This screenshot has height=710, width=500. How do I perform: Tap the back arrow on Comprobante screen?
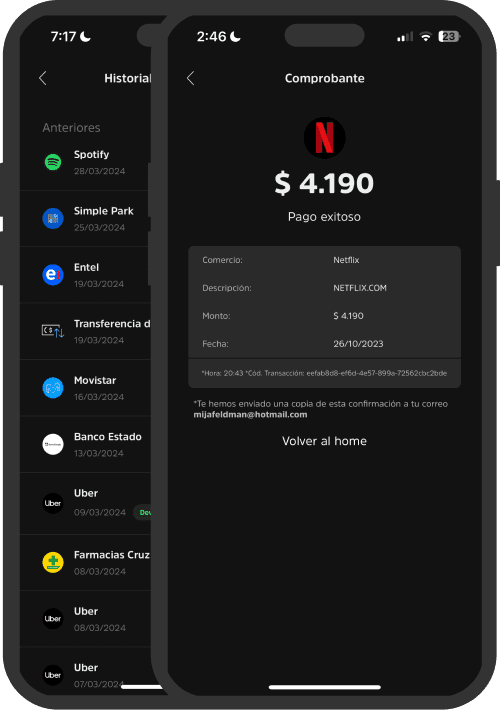[191, 78]
